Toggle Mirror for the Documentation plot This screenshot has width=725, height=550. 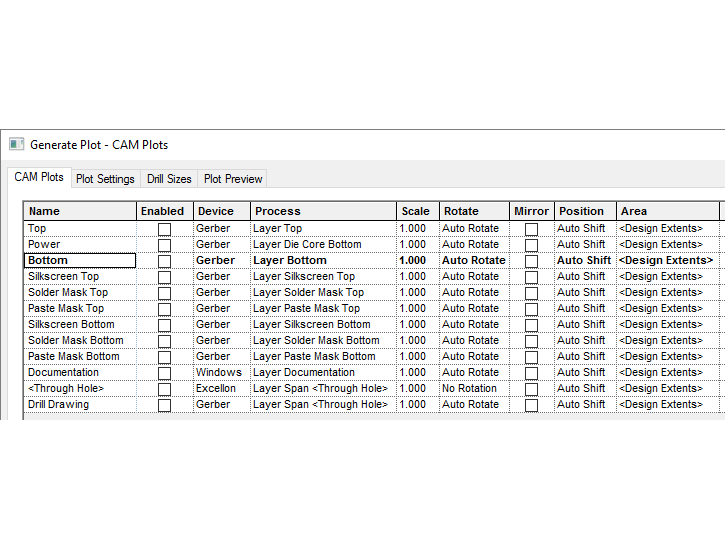click(531, 373)
